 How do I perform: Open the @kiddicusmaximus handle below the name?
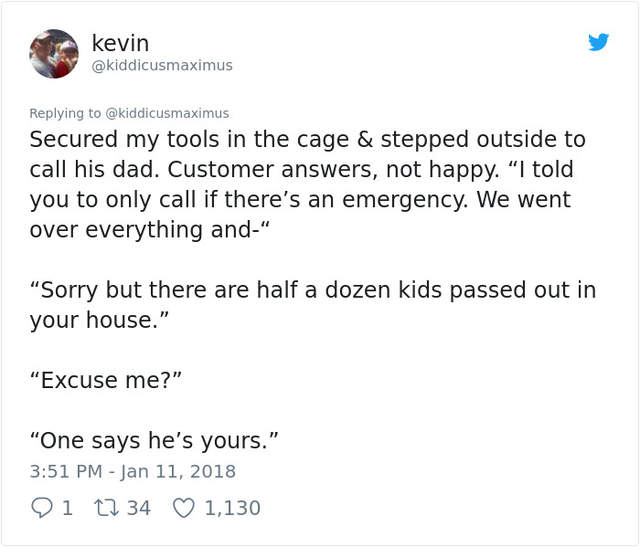[x=162, y=65]
